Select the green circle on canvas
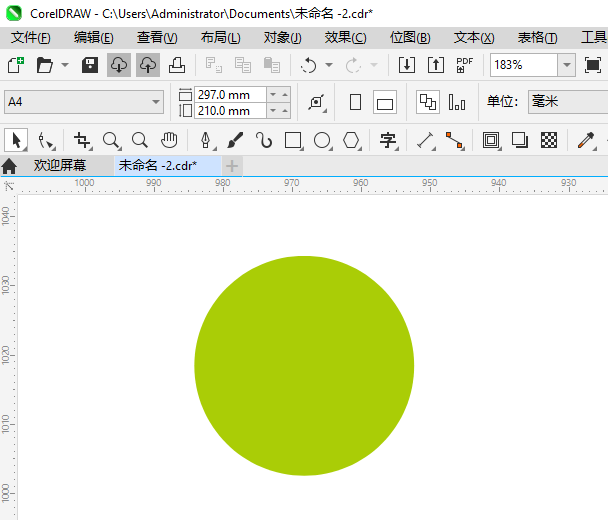This screenshot has height=520, width=608. pos(304,366)
